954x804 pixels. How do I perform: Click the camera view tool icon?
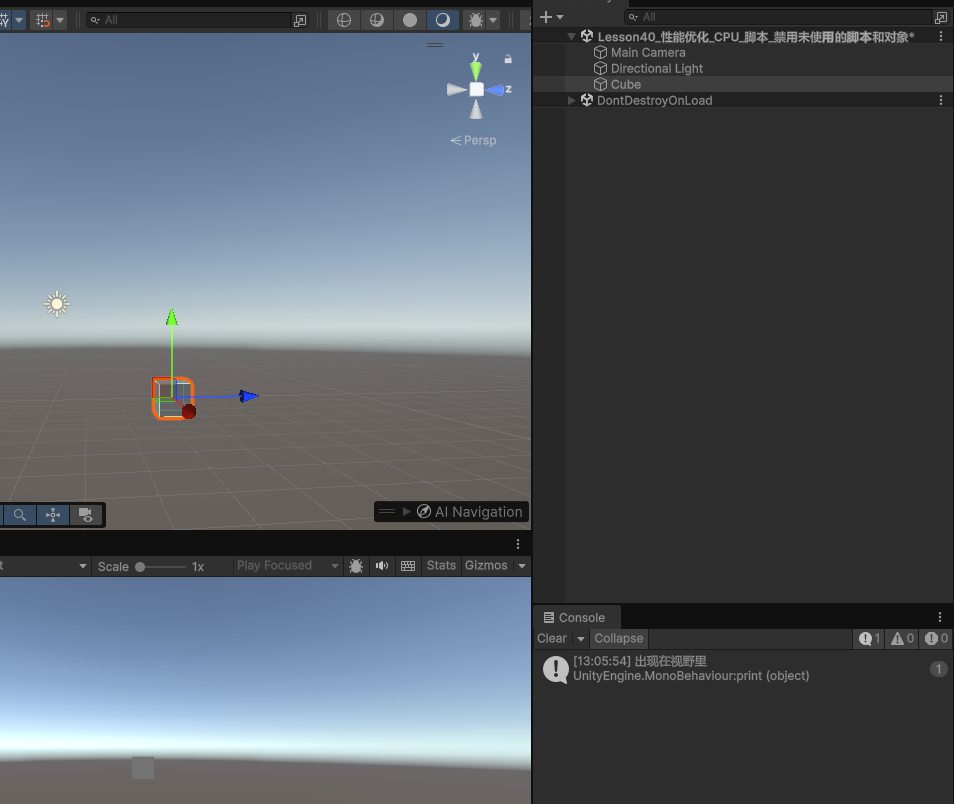tap(86, 515)
